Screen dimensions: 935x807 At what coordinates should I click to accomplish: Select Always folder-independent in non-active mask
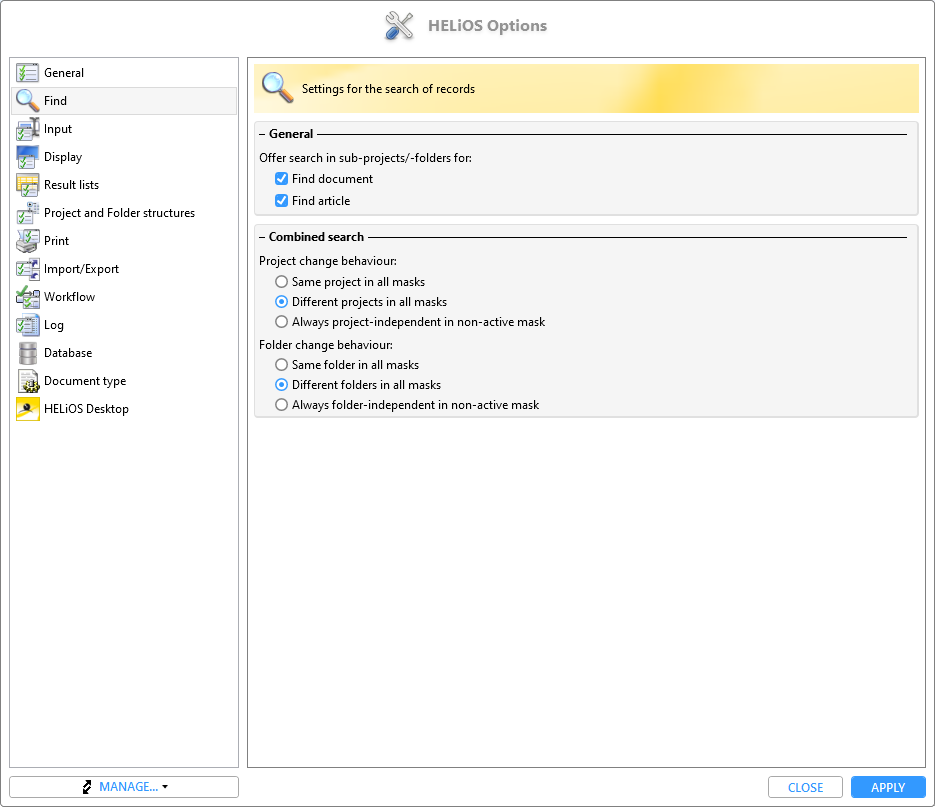point(281,405)
